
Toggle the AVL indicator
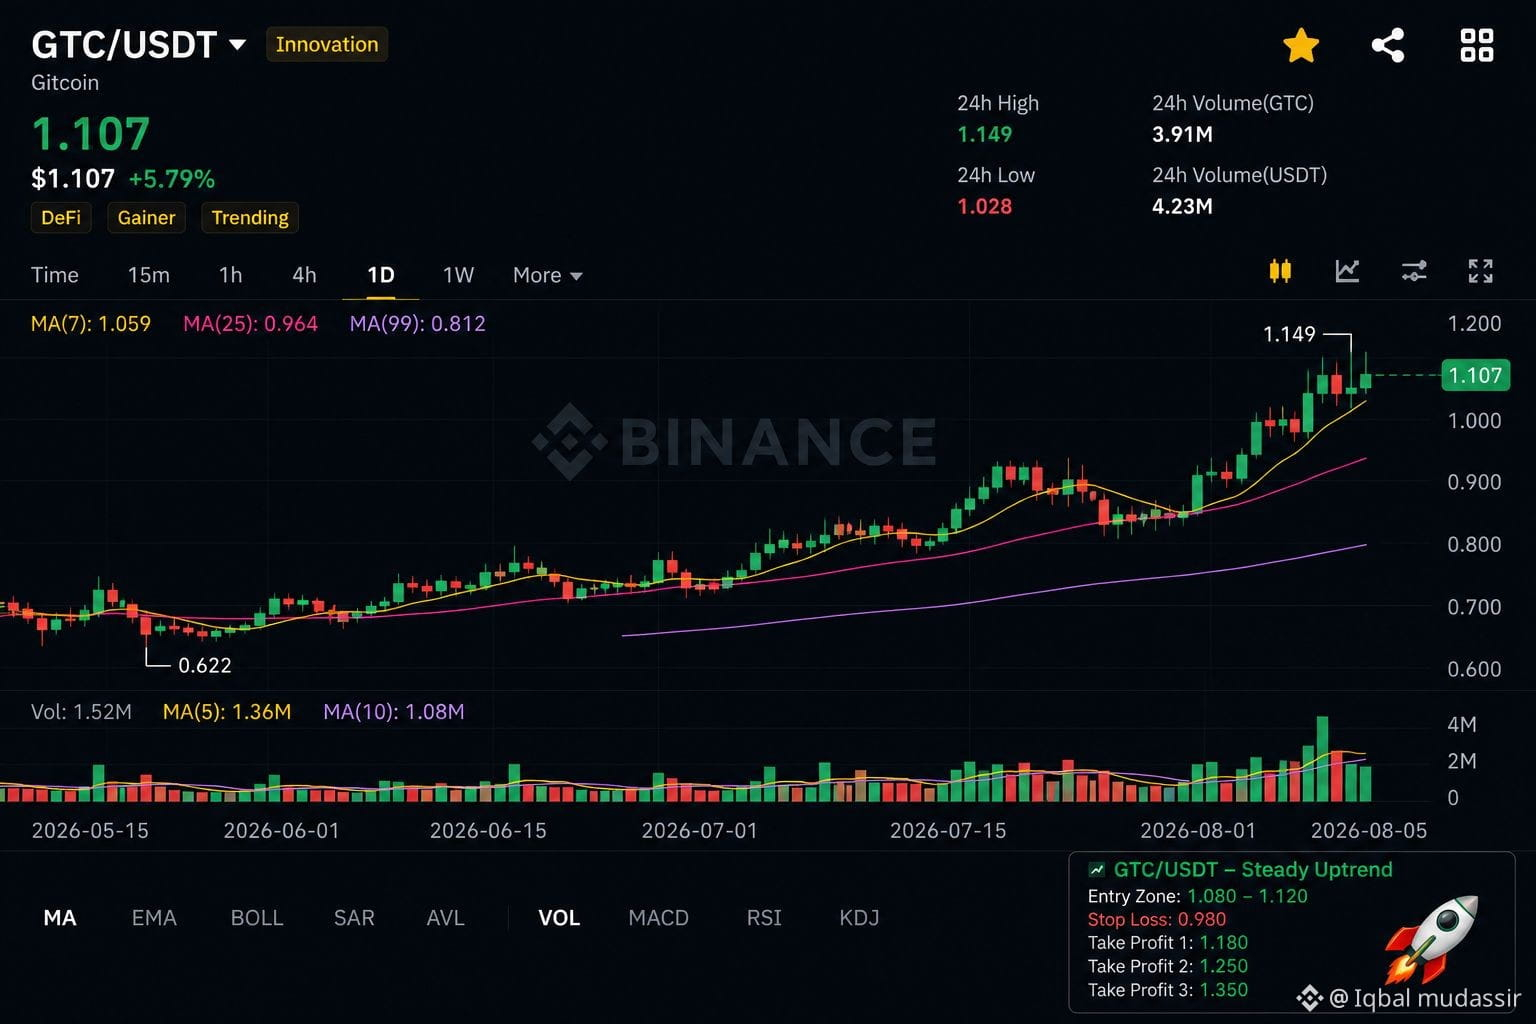click(445, 918)
